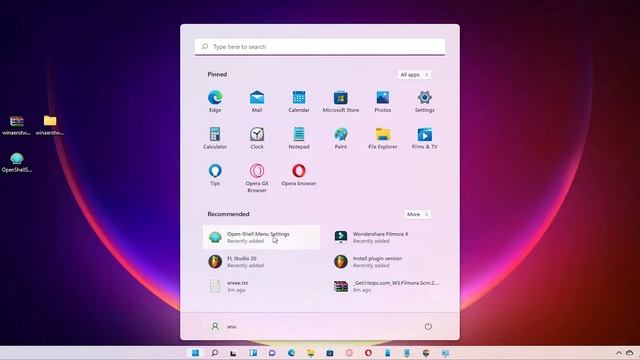Select the OpenShellSetup desktop icon
This screenshot has width=640, height=360.
tap(17, 162)
